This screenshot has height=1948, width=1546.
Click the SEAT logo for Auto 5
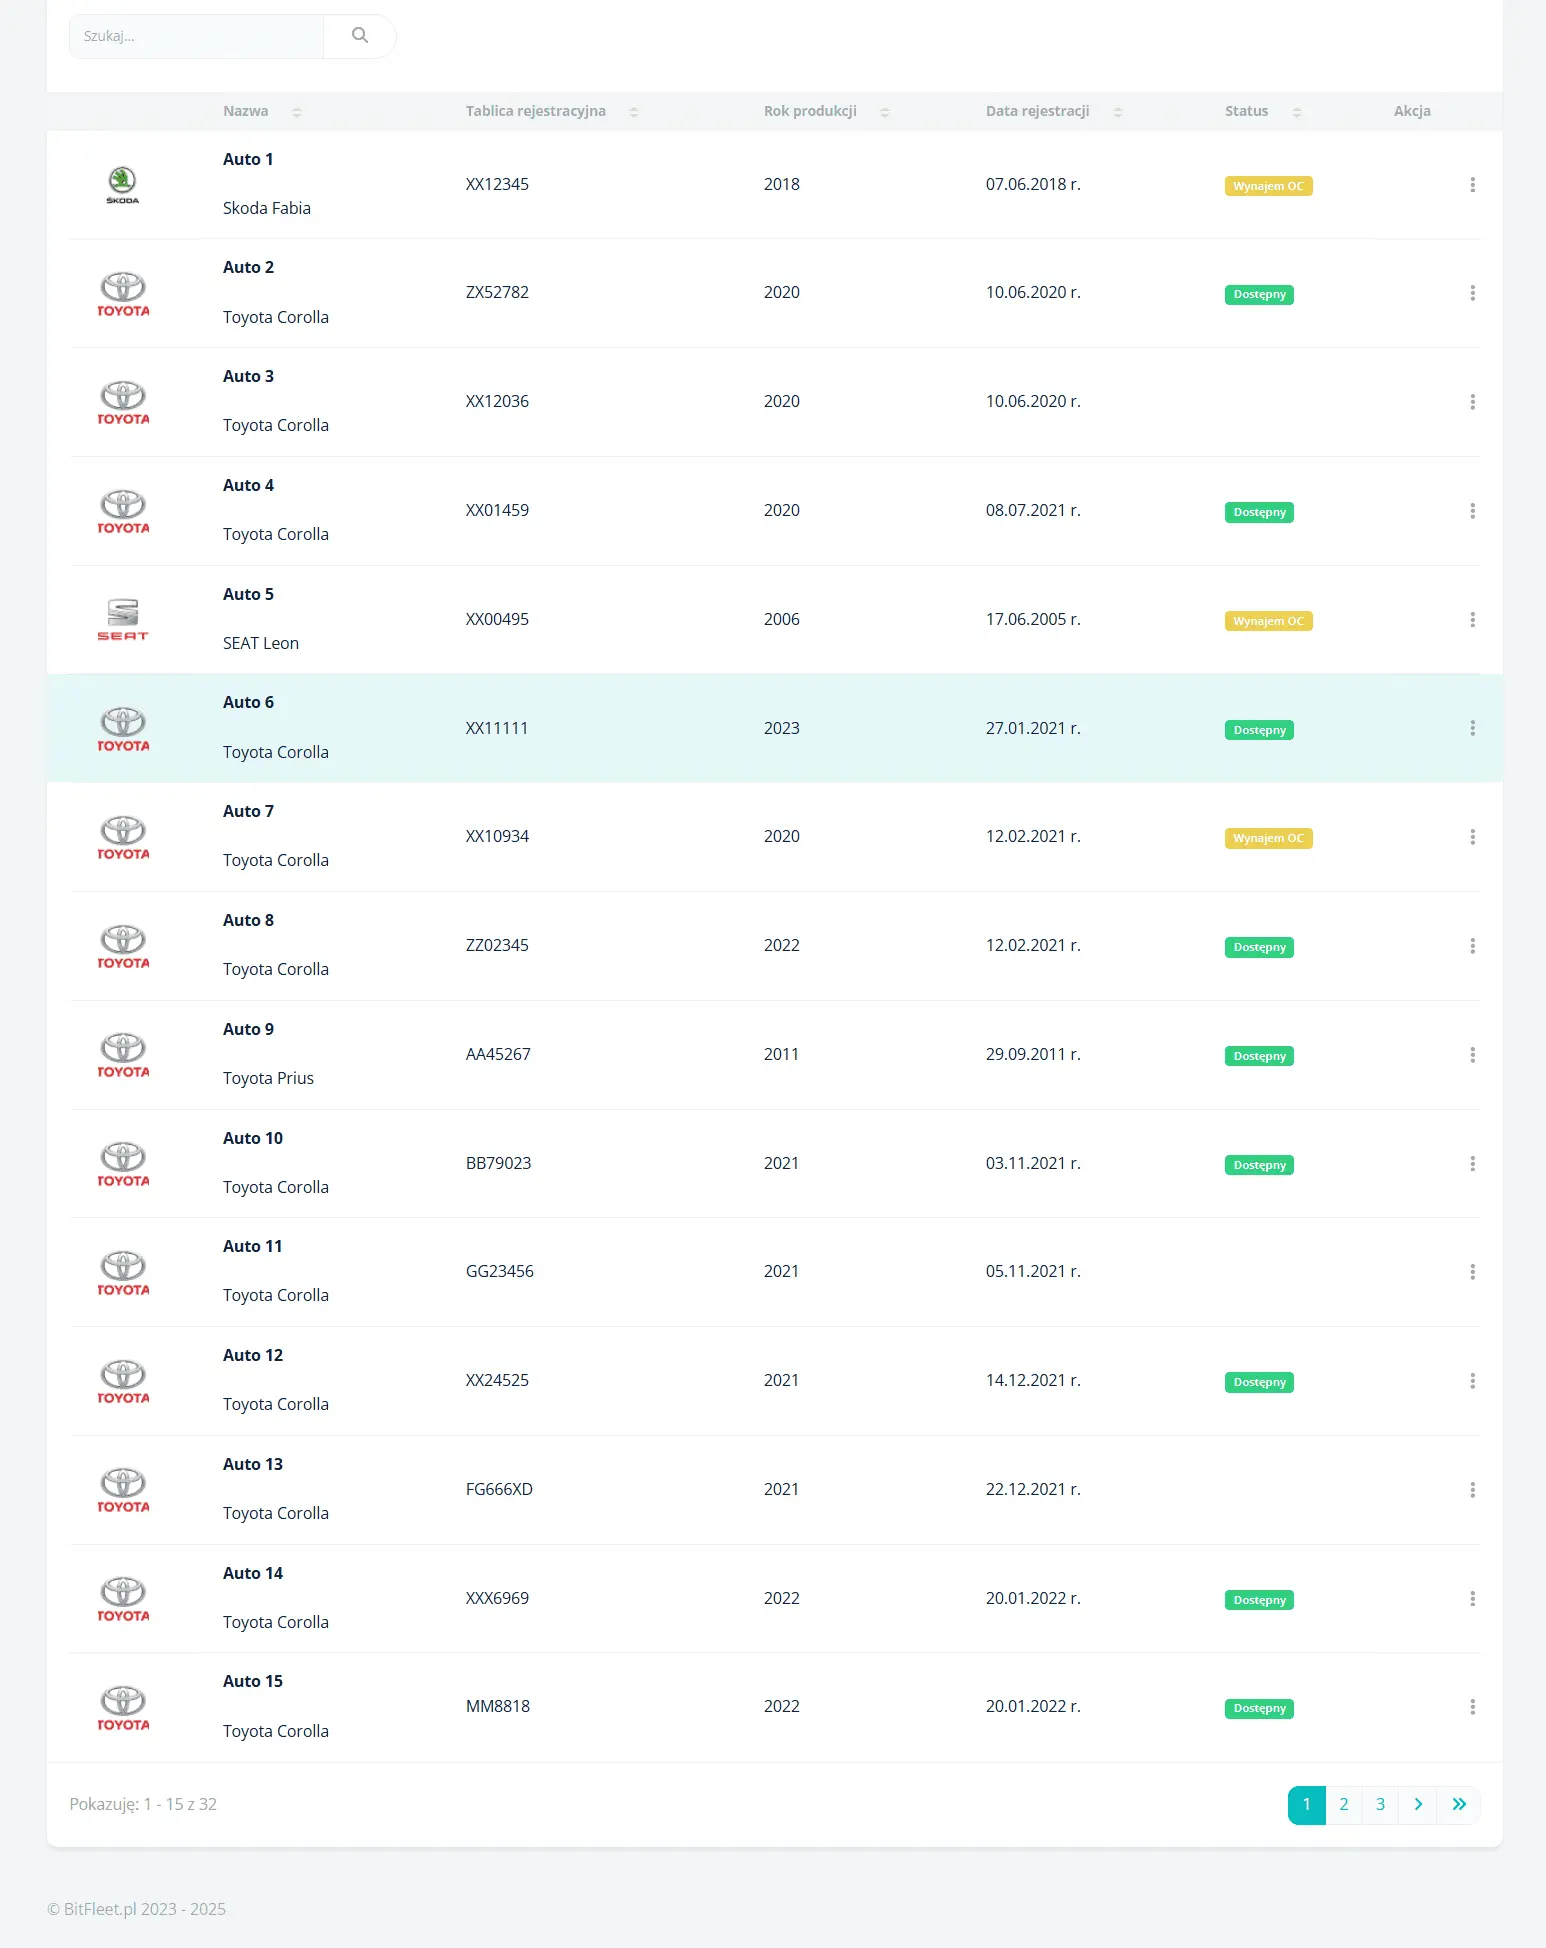pyautogui.click(x=123, y=620)
